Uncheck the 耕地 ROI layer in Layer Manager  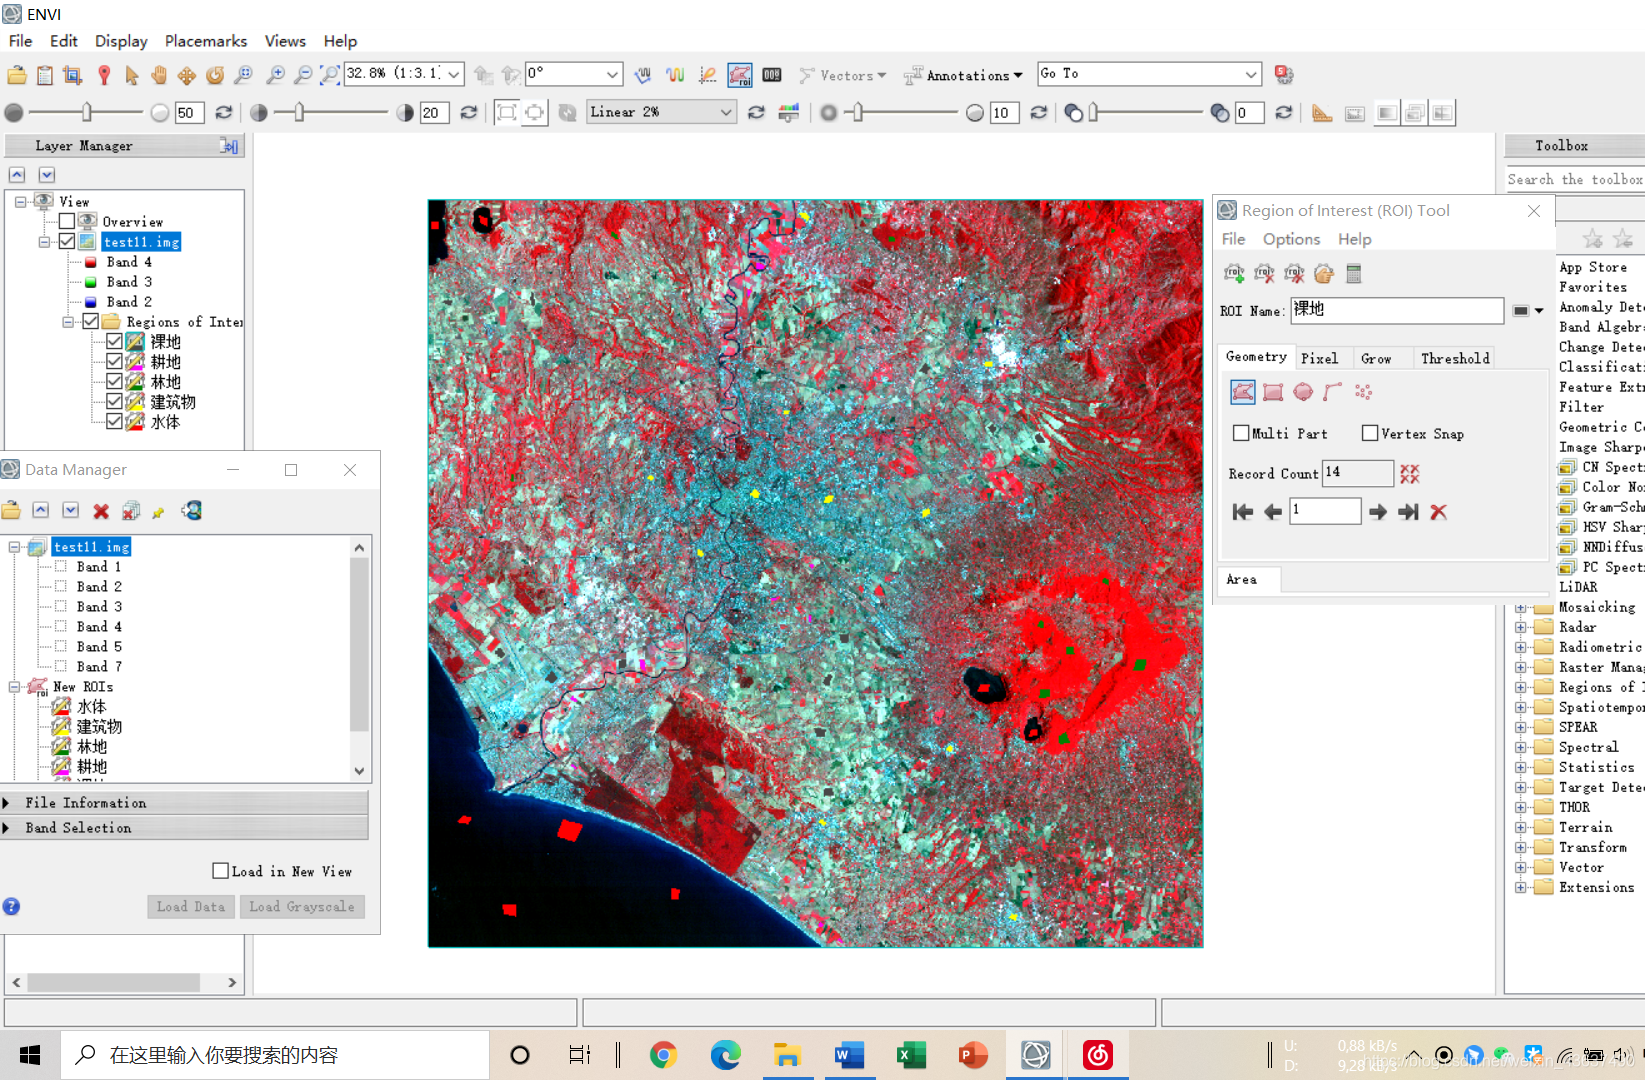115,361
